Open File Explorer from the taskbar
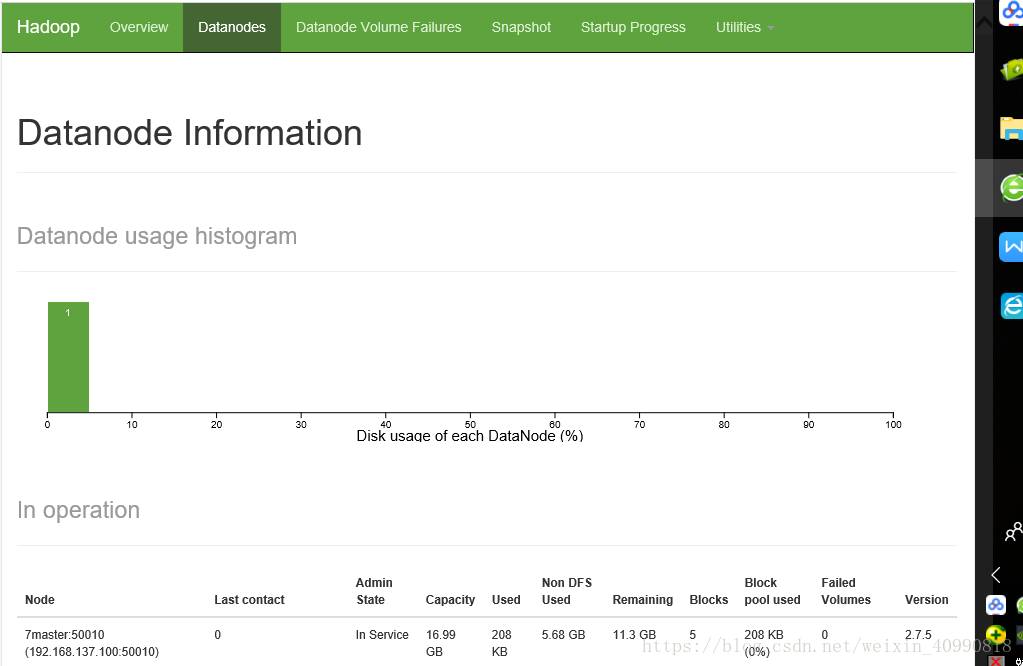 click(x=1013, y=129)
